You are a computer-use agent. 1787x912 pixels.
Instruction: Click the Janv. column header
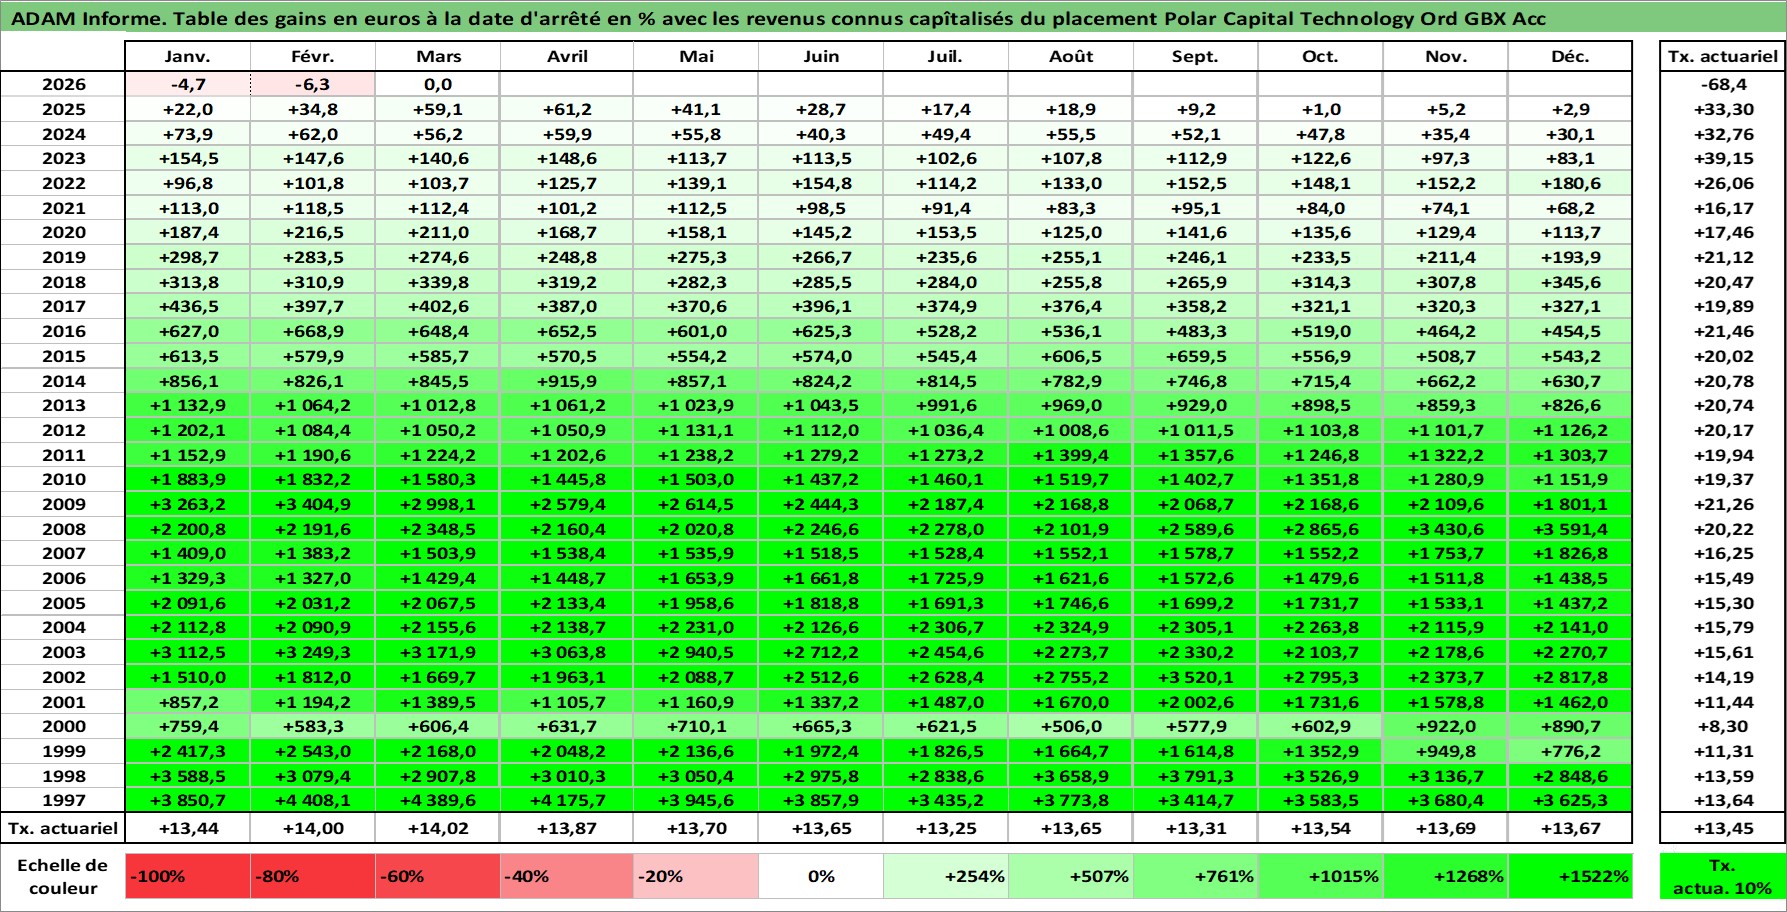tap(188, 57)
